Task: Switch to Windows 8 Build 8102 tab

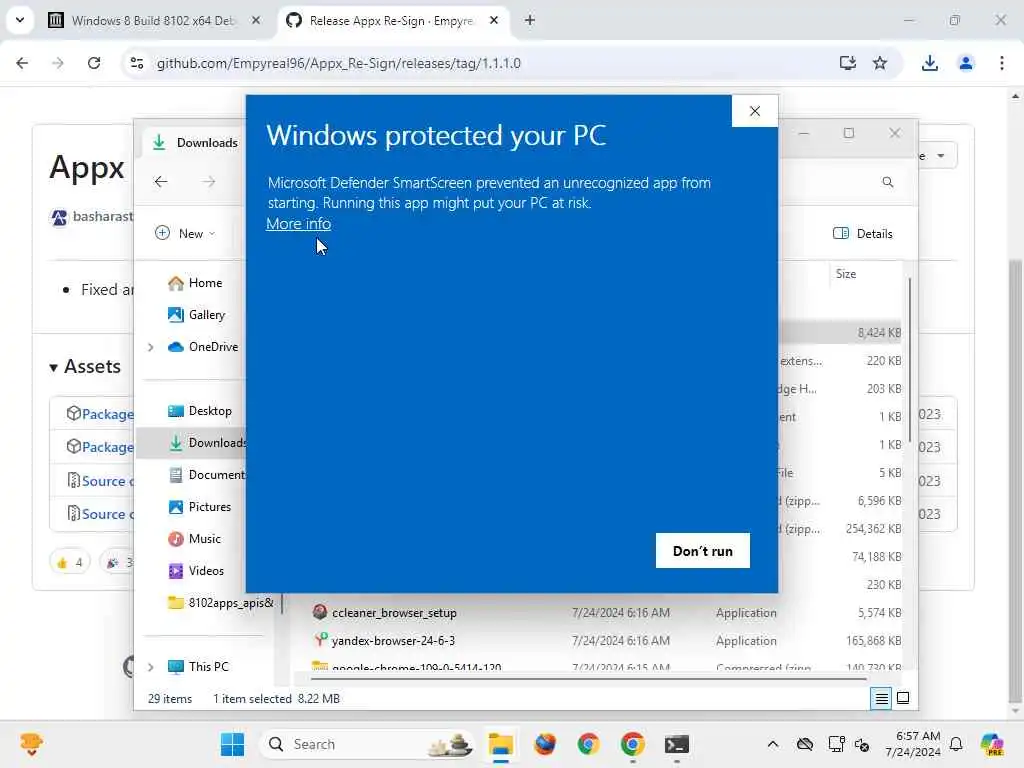Action: [x=154, y=21]
